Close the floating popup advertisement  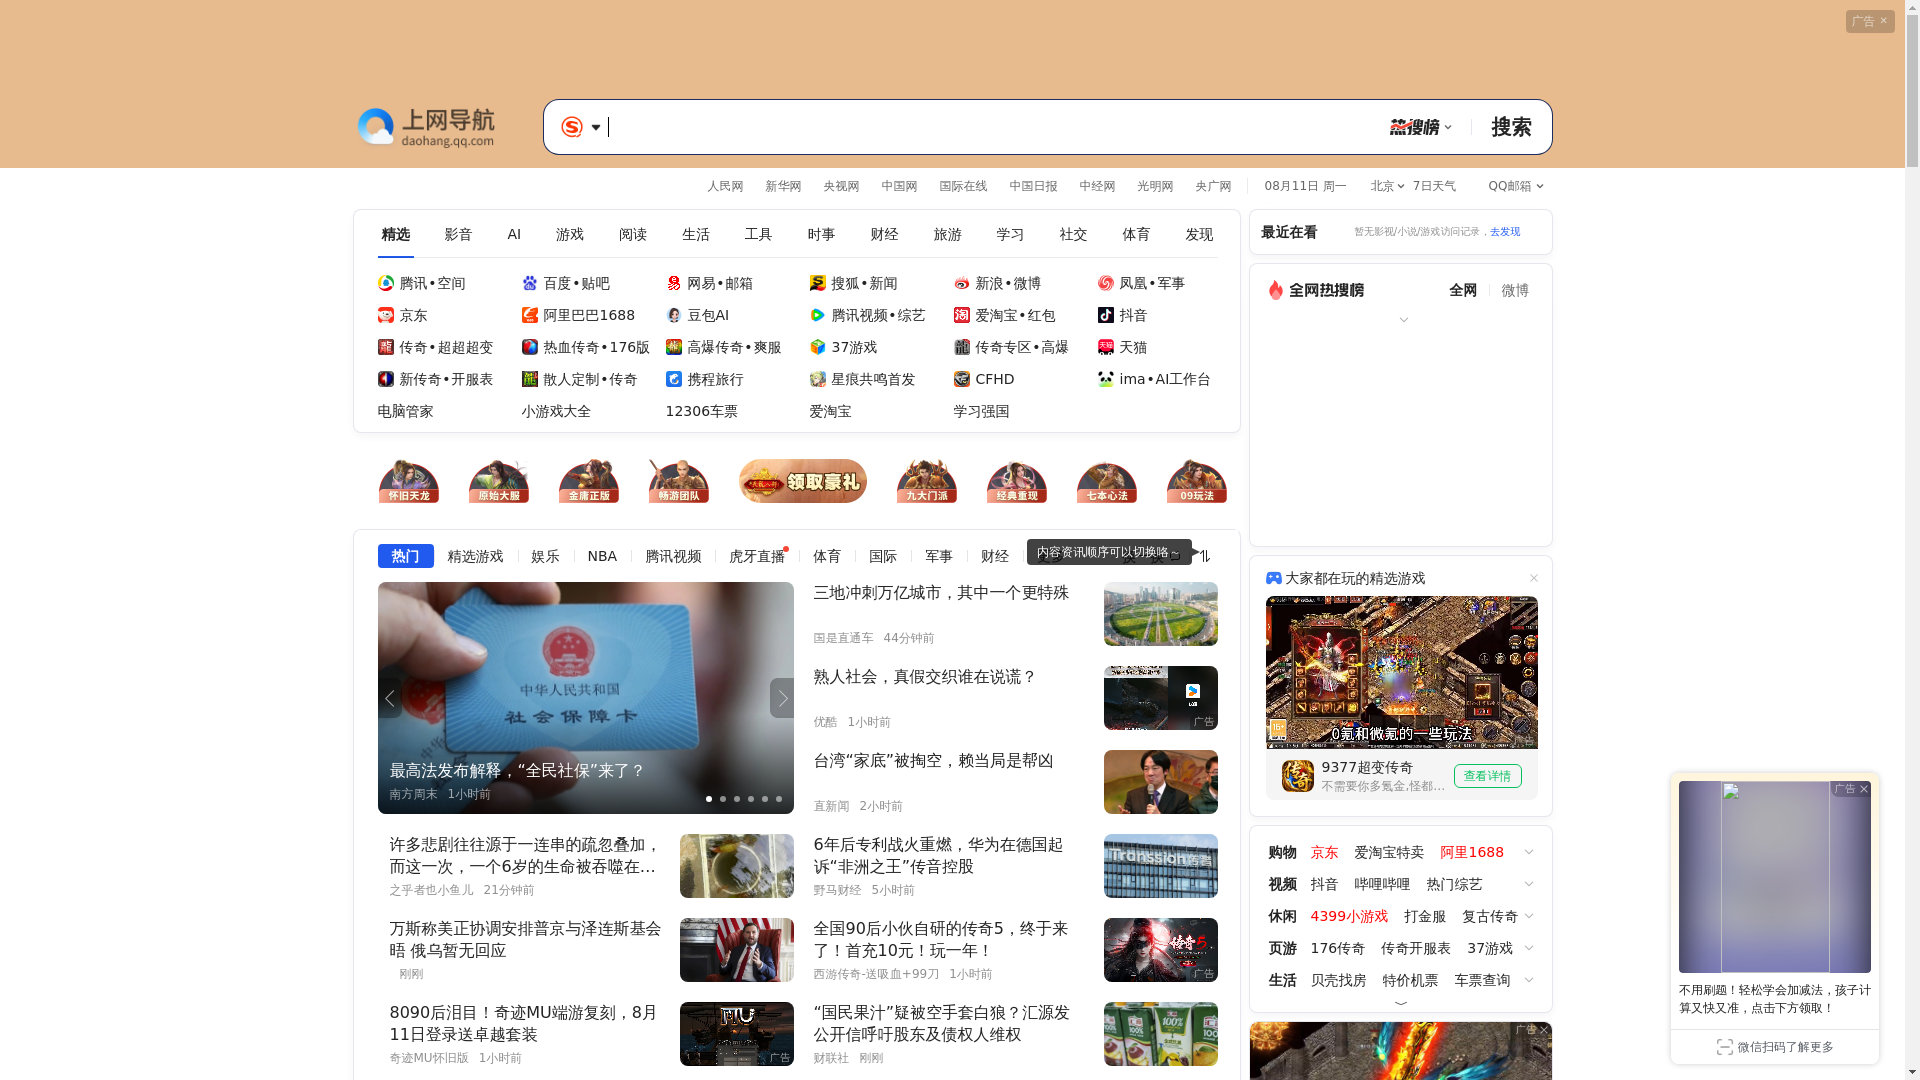tap(1864, 789)
